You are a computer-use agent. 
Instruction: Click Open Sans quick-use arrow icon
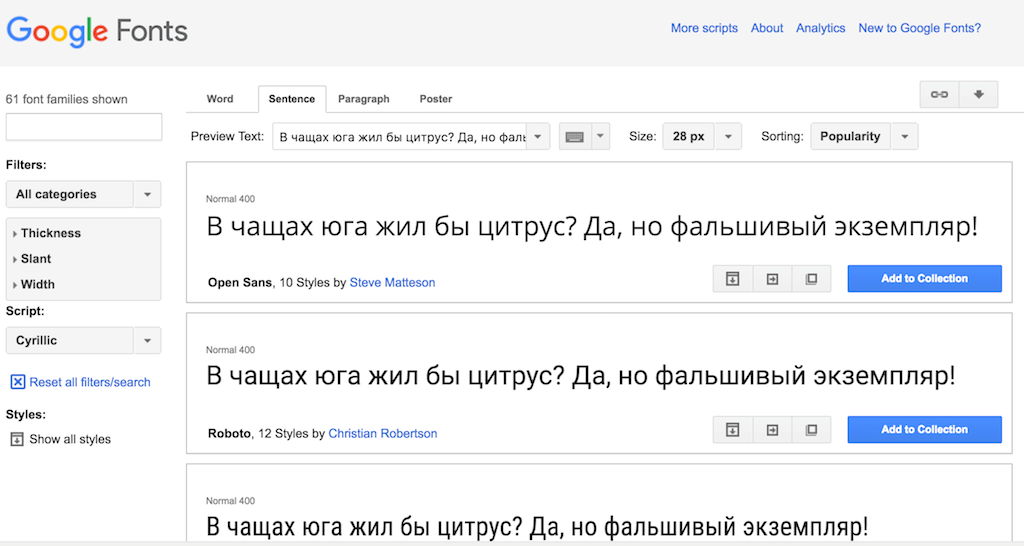click(772, 279)
